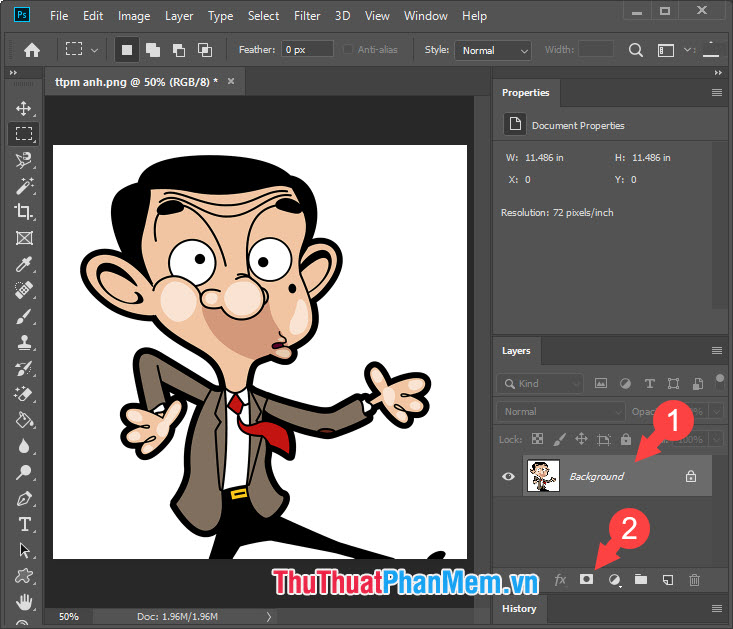Screen dimensions: 733x629
Task: Expand the collapsed toolbox double arrows
Action: [x=13, y=72]
